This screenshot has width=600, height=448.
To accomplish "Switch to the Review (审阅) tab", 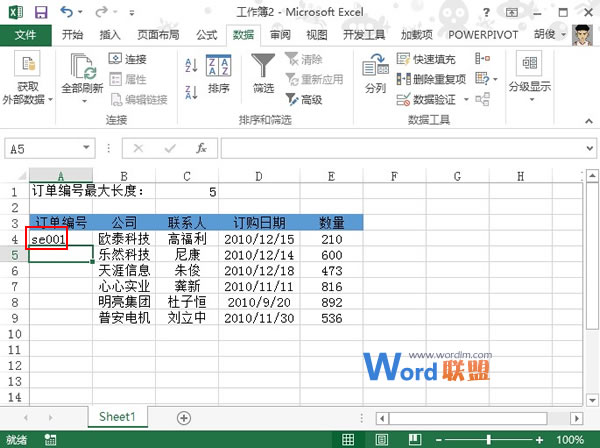I will 280,35.
